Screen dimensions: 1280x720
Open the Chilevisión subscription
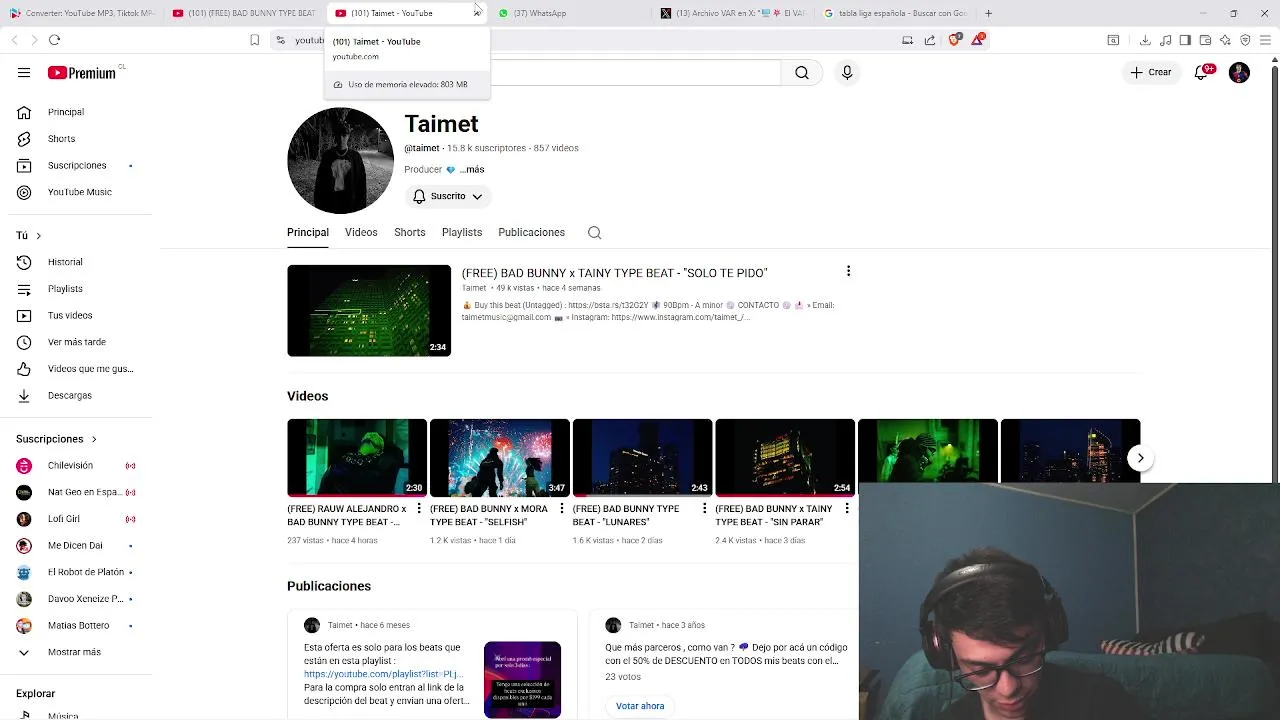tap(70, 465)
